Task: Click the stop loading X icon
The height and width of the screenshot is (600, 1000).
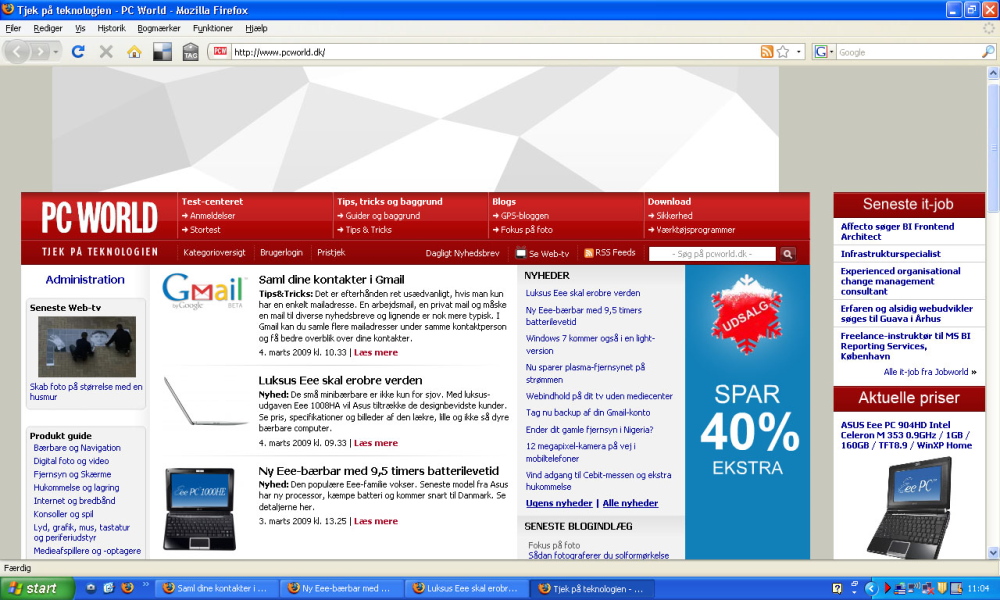Action: point(106,52)
